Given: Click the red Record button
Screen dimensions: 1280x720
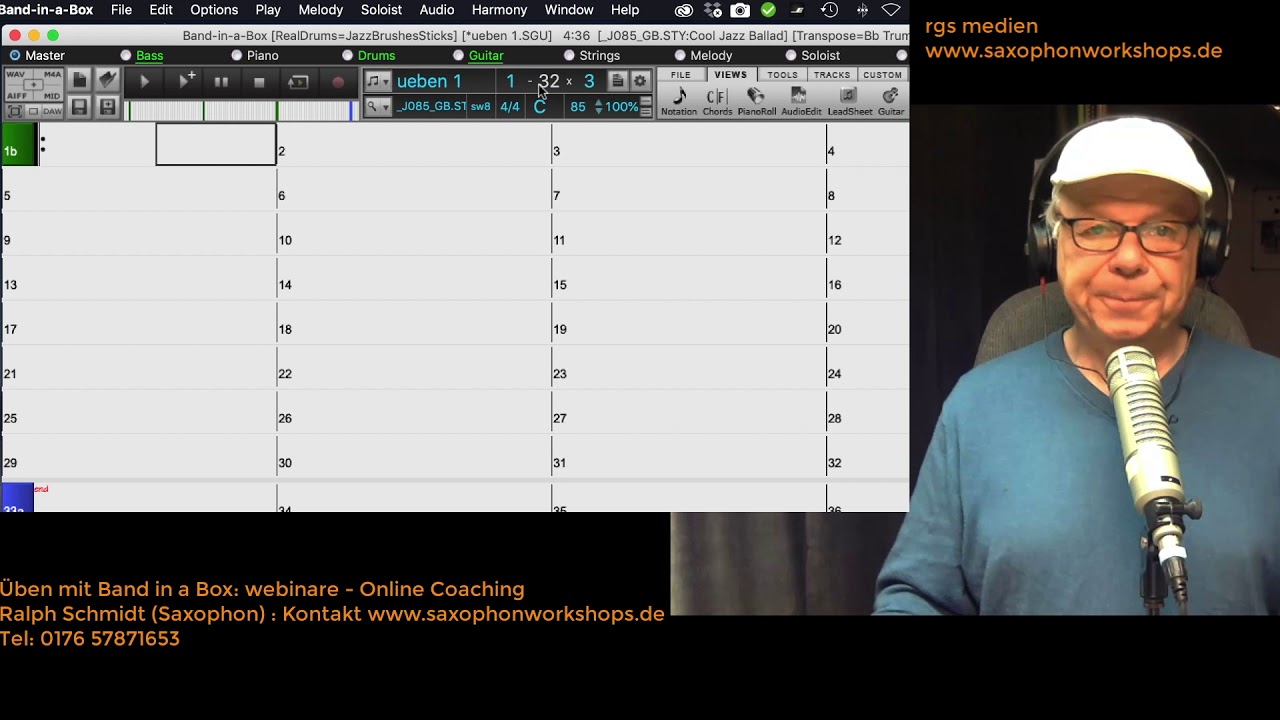Looking at the screenshot, I should click(338, 82).
